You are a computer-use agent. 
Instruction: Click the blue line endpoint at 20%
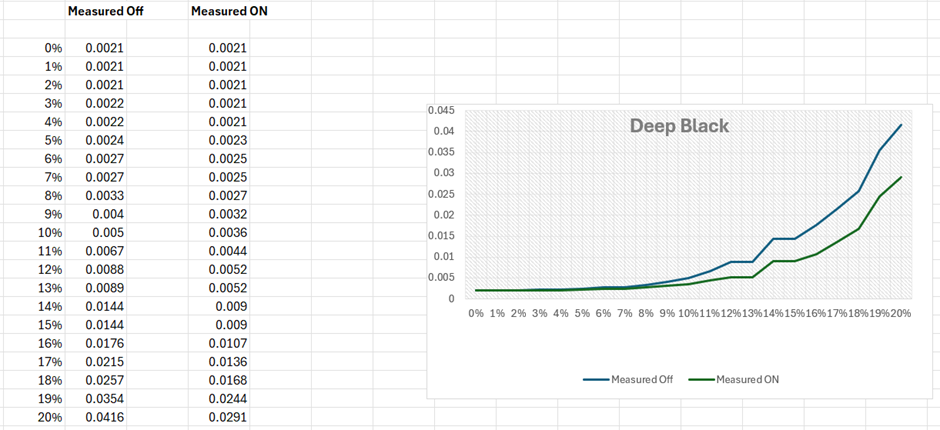[x=901, y=125]
